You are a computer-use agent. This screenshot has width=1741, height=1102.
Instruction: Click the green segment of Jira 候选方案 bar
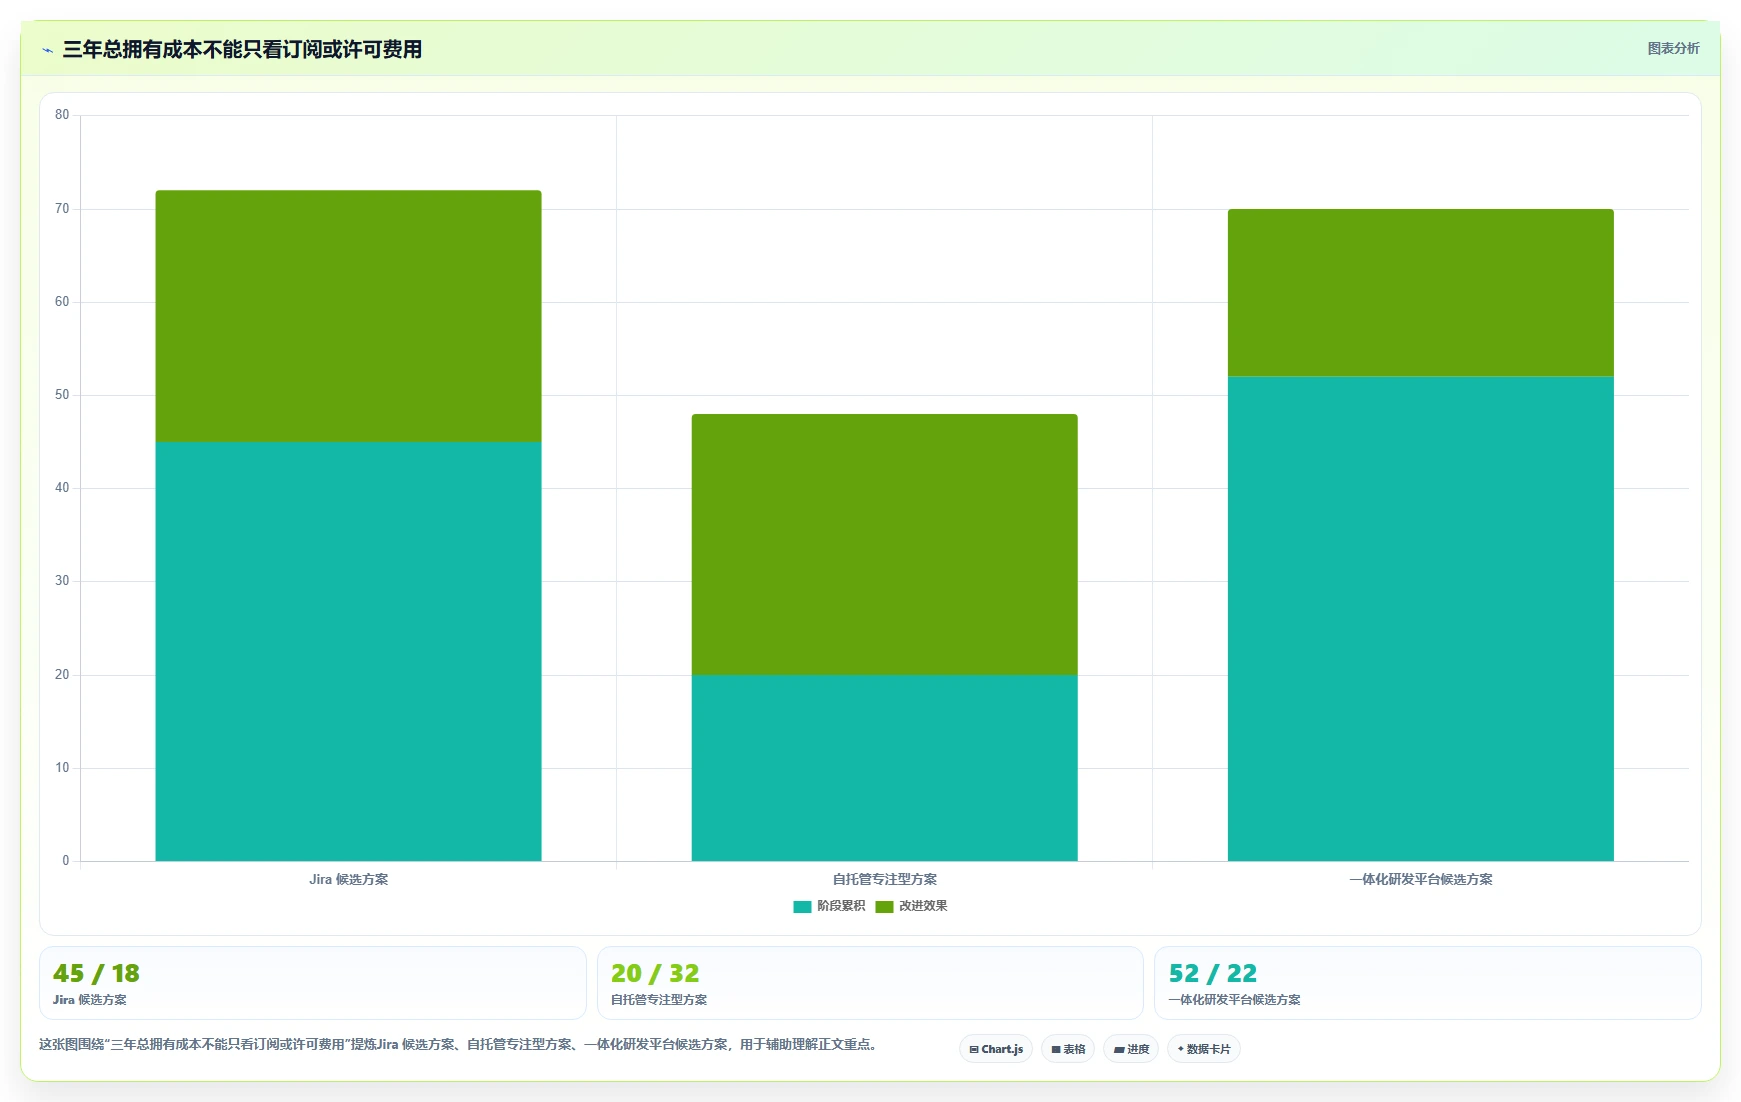[348, 316]
